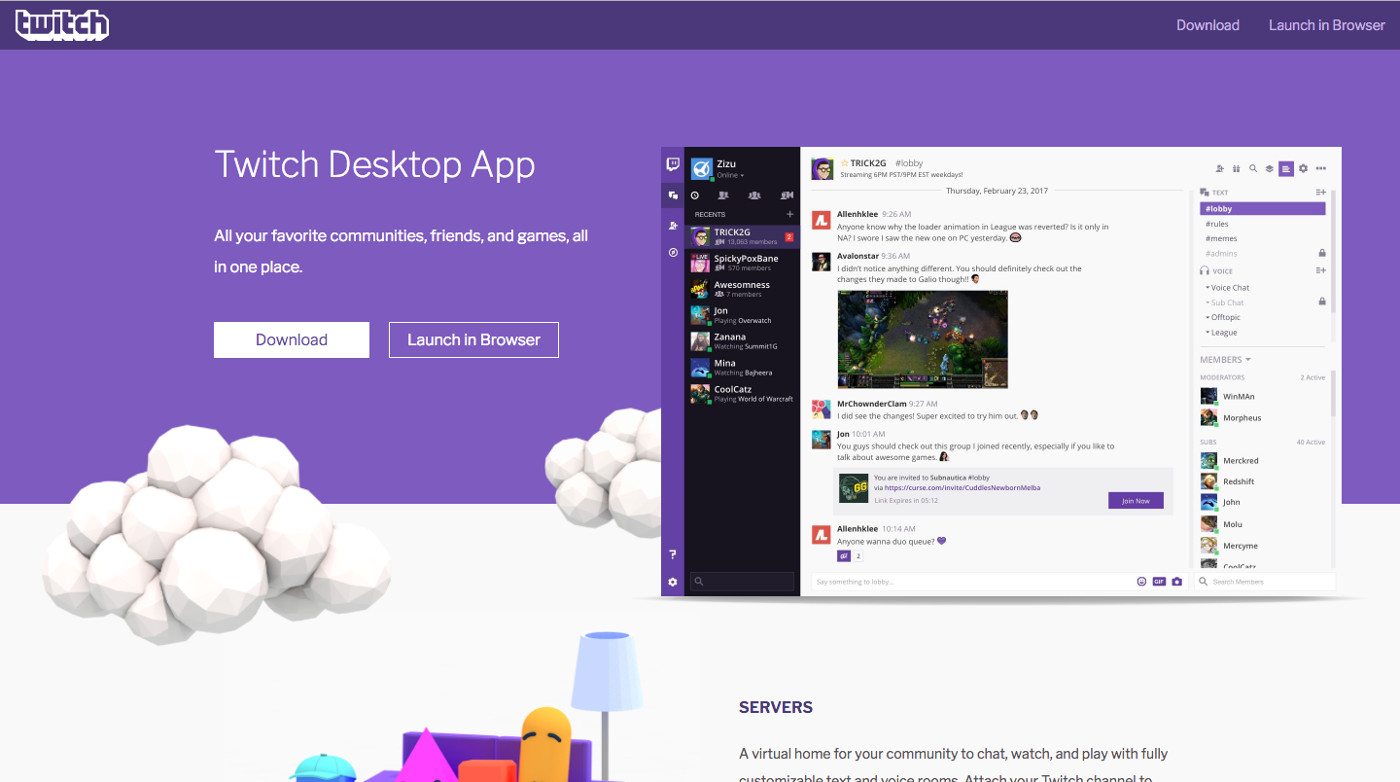This screenshot has height=782, width=1400.
Task: Click the invite member icon in chat toolbar
Action: (1220, 169)
